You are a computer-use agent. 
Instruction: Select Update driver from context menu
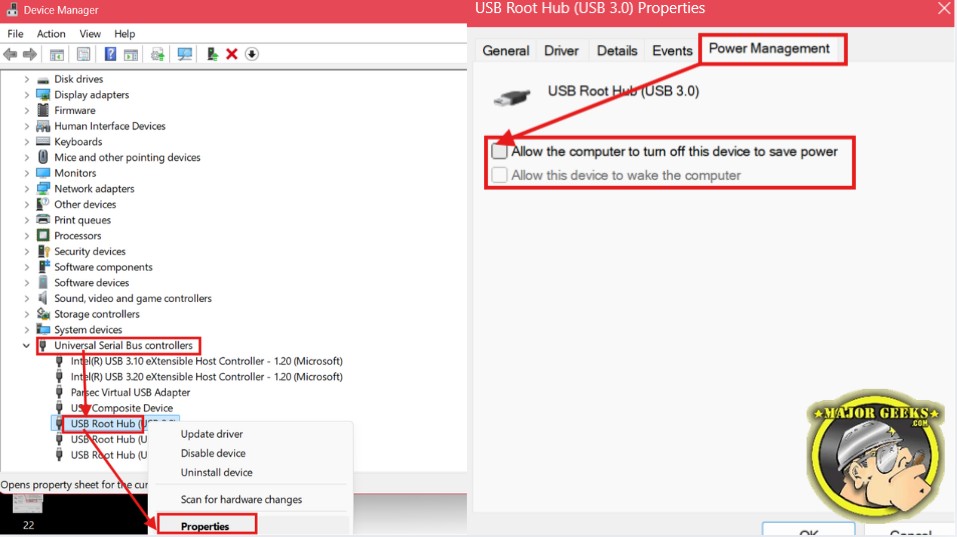click(212, 434)
